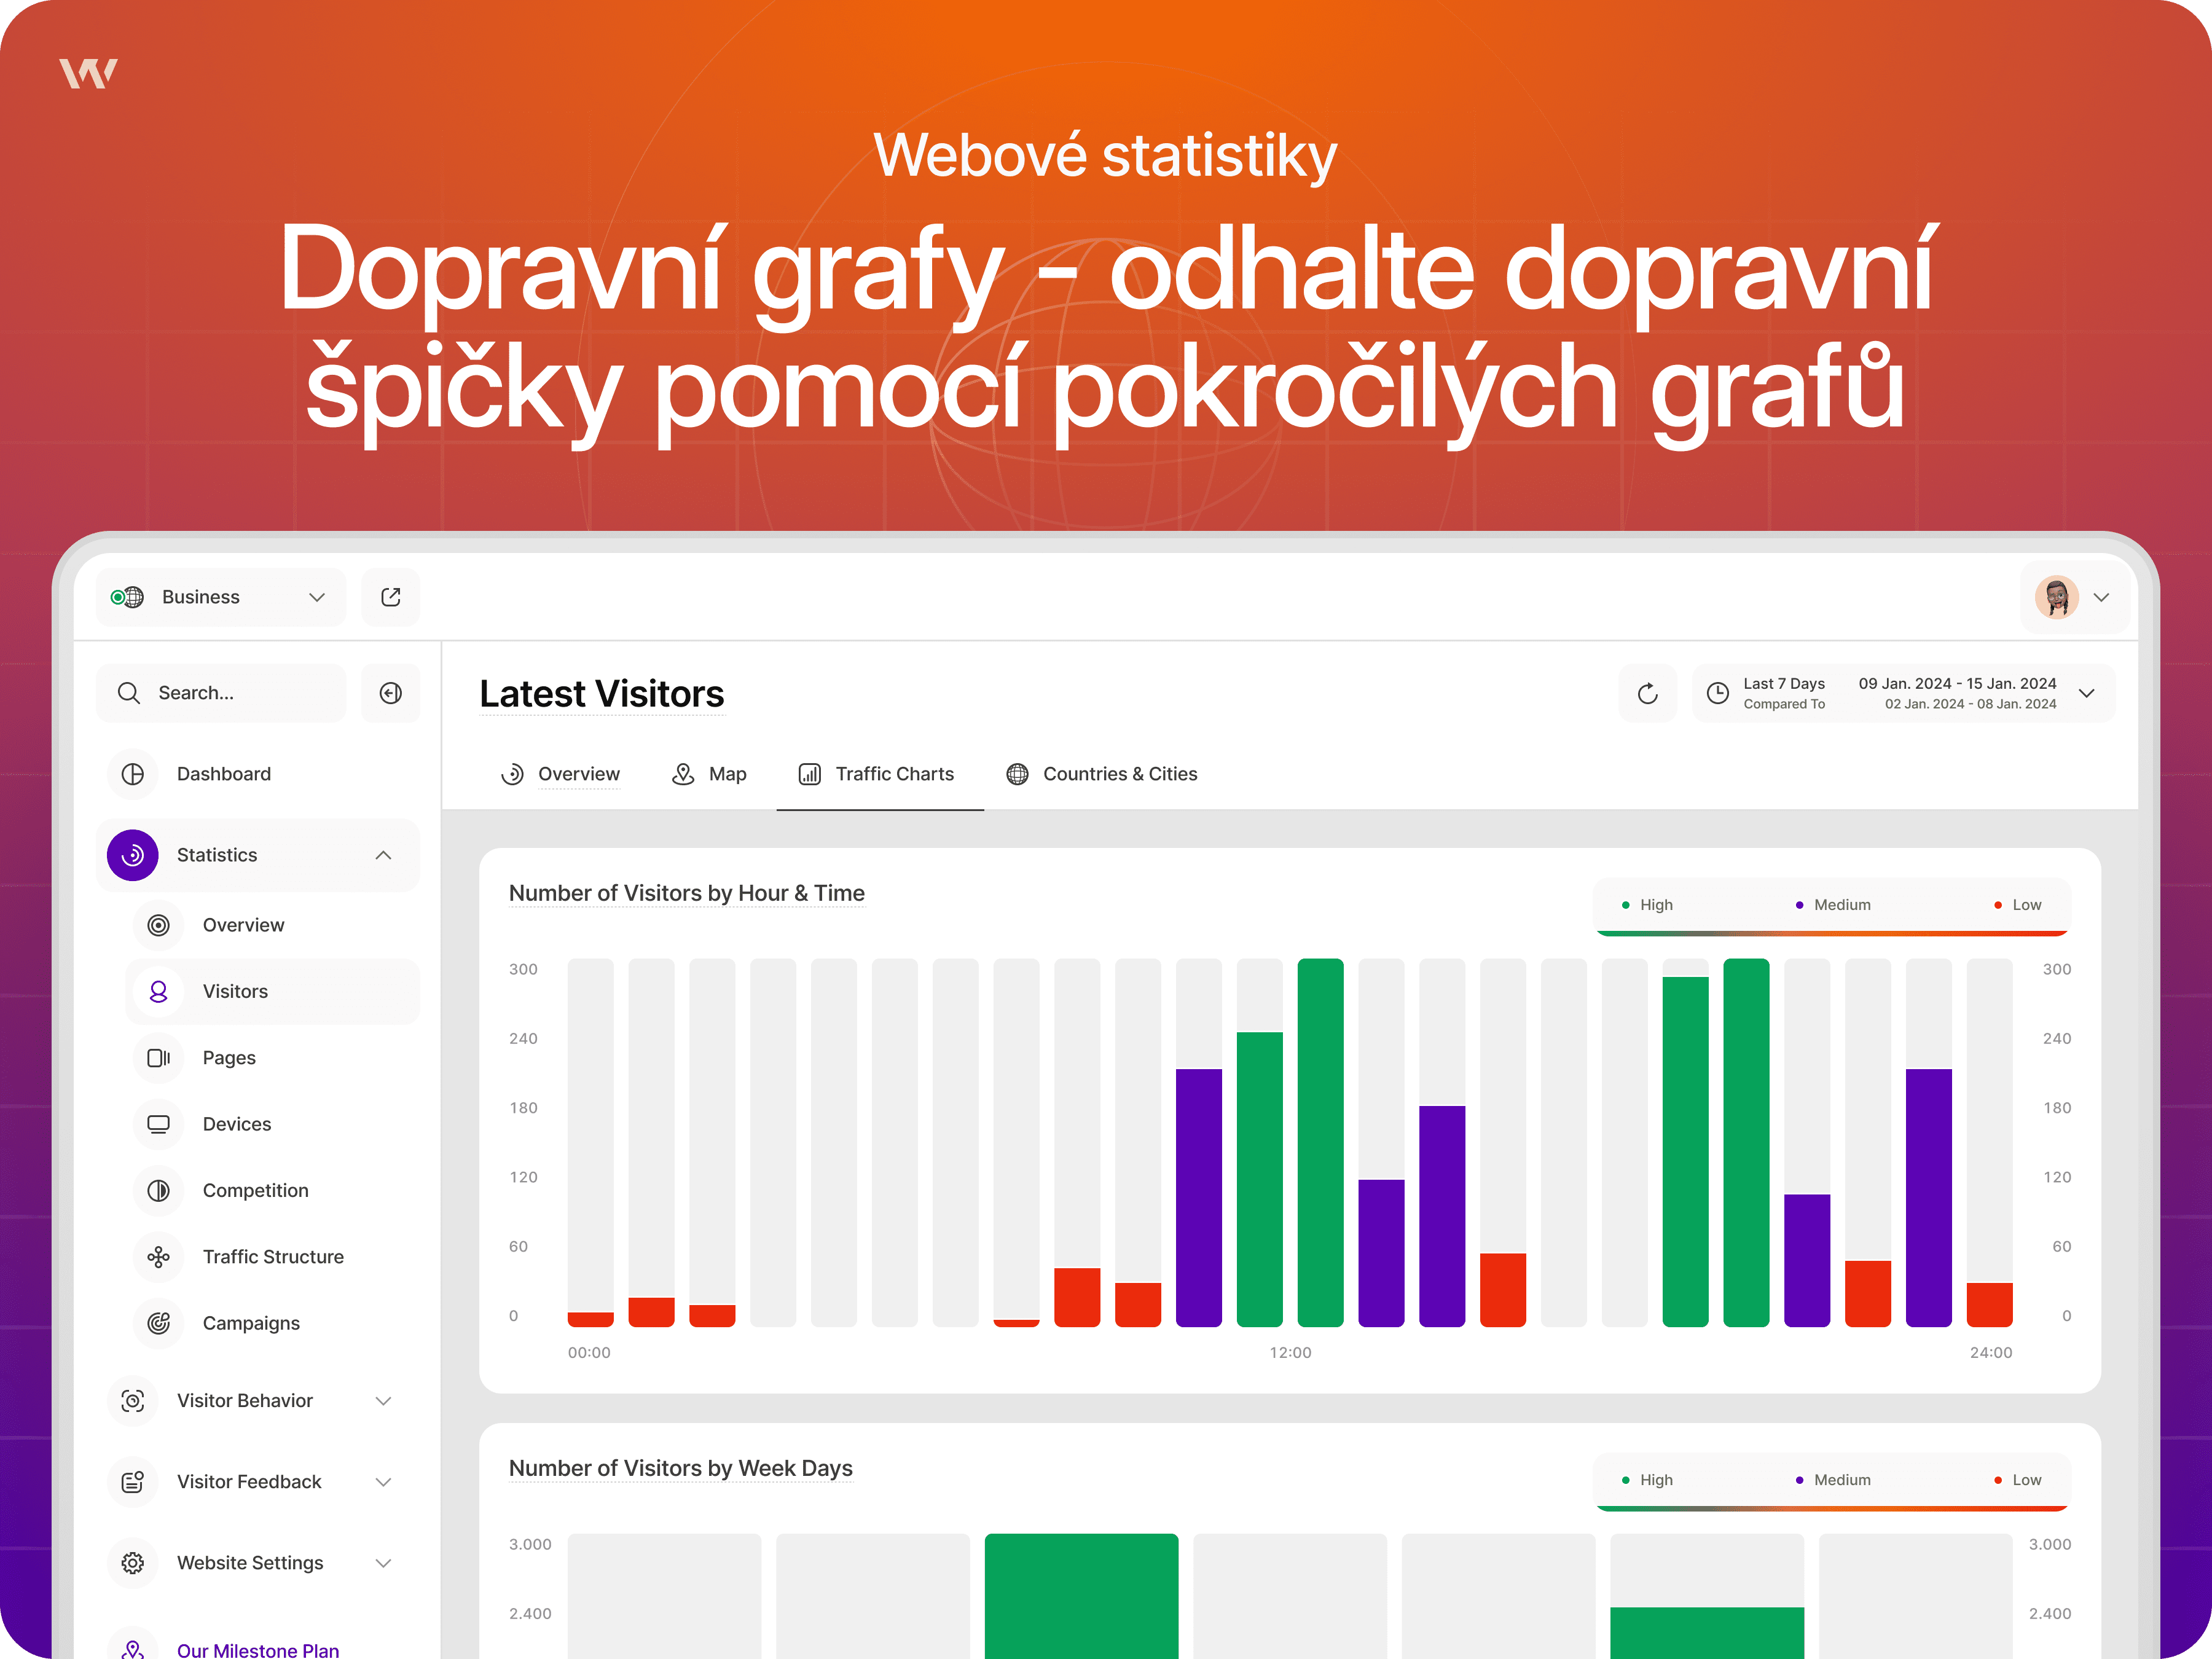
Task: Click the Overview target icon in the sidebar
Action: pyautogui.click(x=158, y=925)
